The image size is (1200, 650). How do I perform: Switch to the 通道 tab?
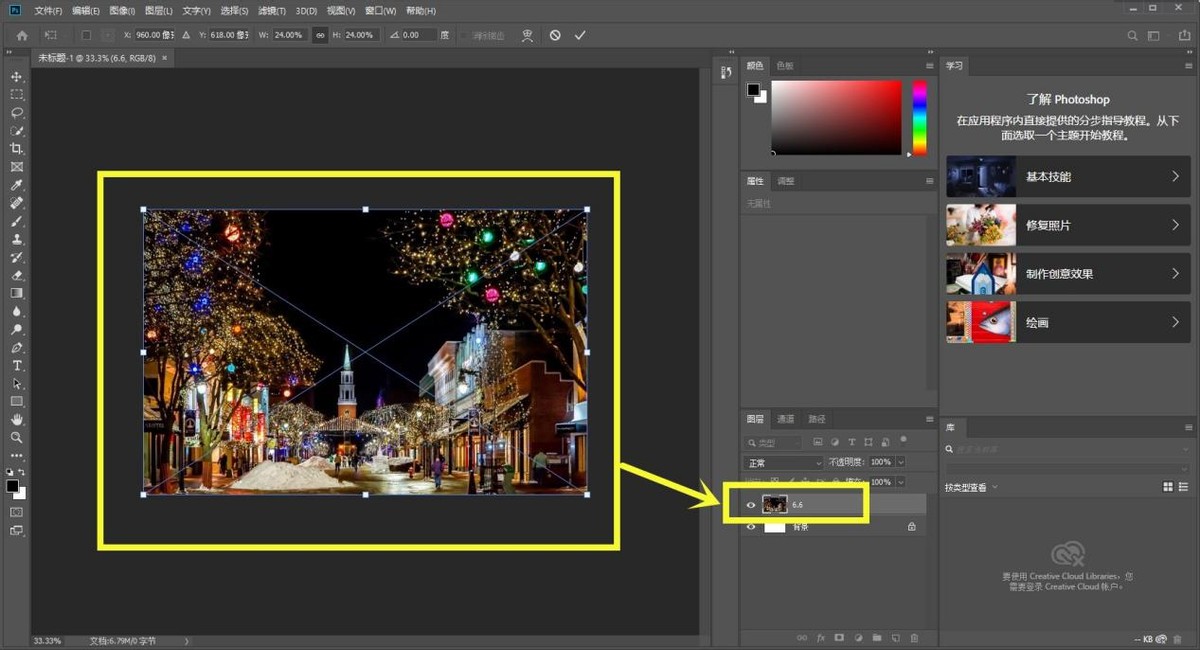786,419
